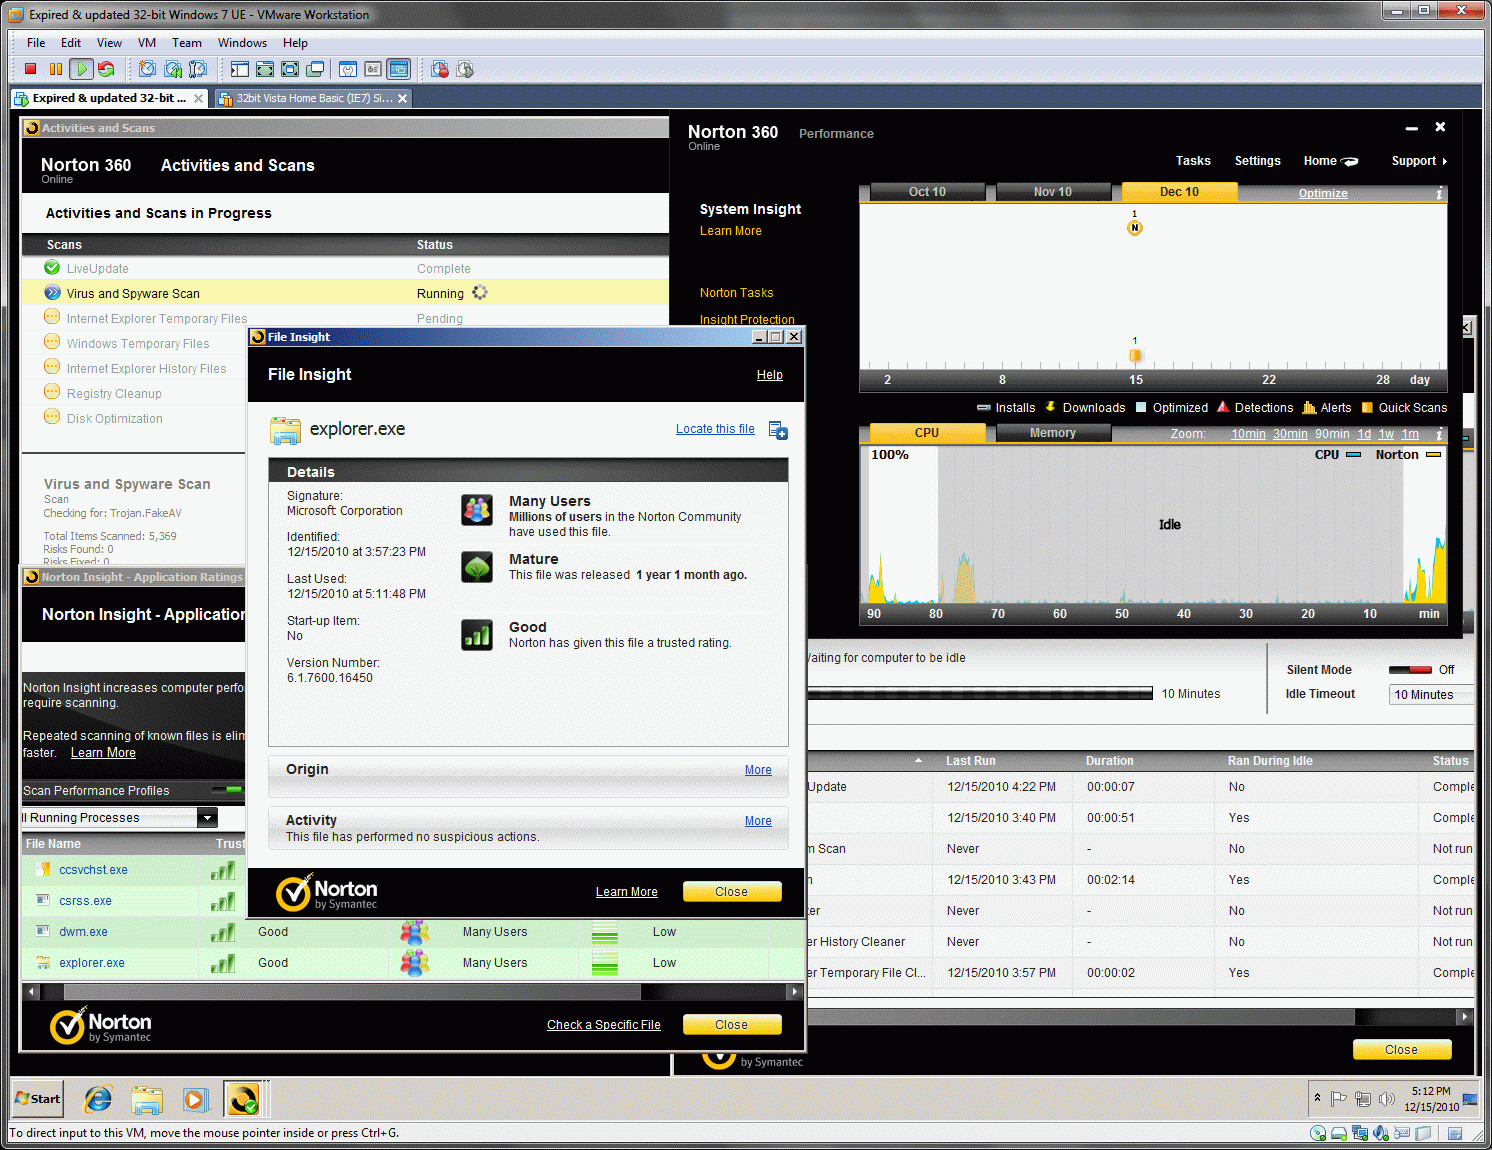The width and height of the screenshot is (1492, 1150).
Task: Expand the Support menu in Norton 360
Action: click(x=1418, y=161)
